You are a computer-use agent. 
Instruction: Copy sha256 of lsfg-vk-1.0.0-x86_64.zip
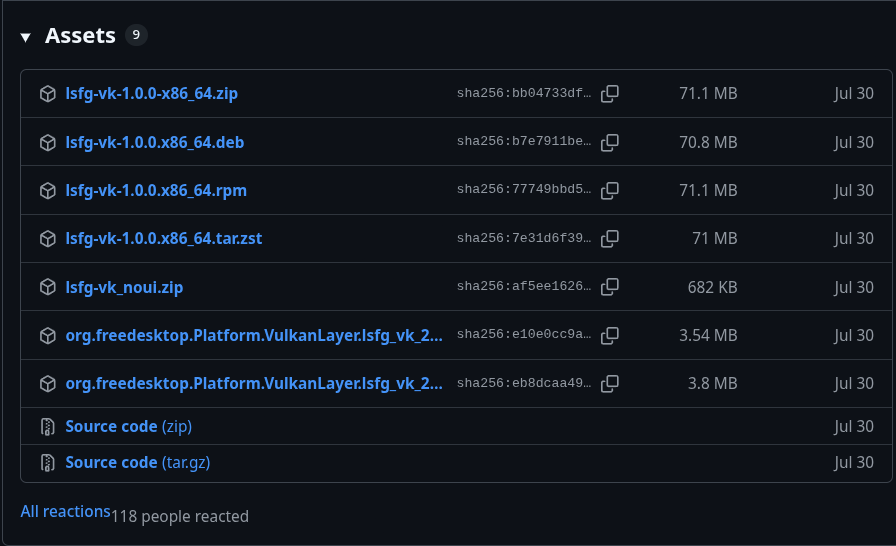click(x=610, y=94)
